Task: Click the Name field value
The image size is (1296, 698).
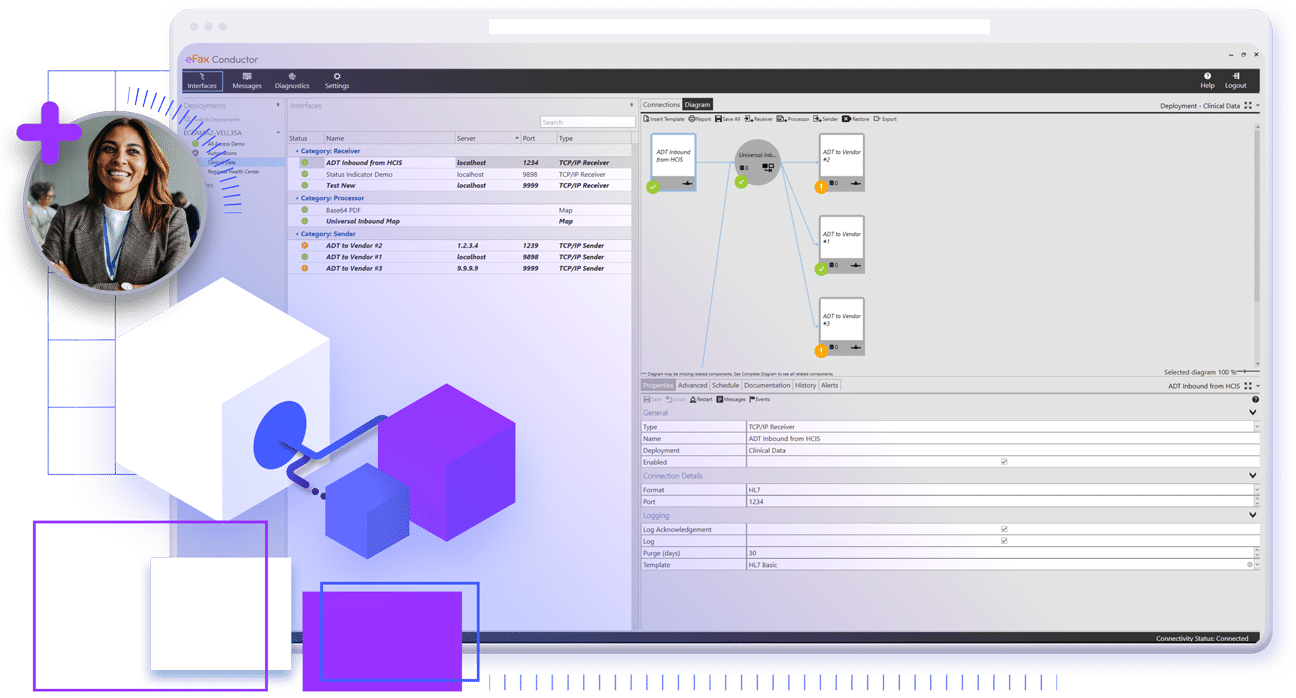Action: [x=1003, y=439]
